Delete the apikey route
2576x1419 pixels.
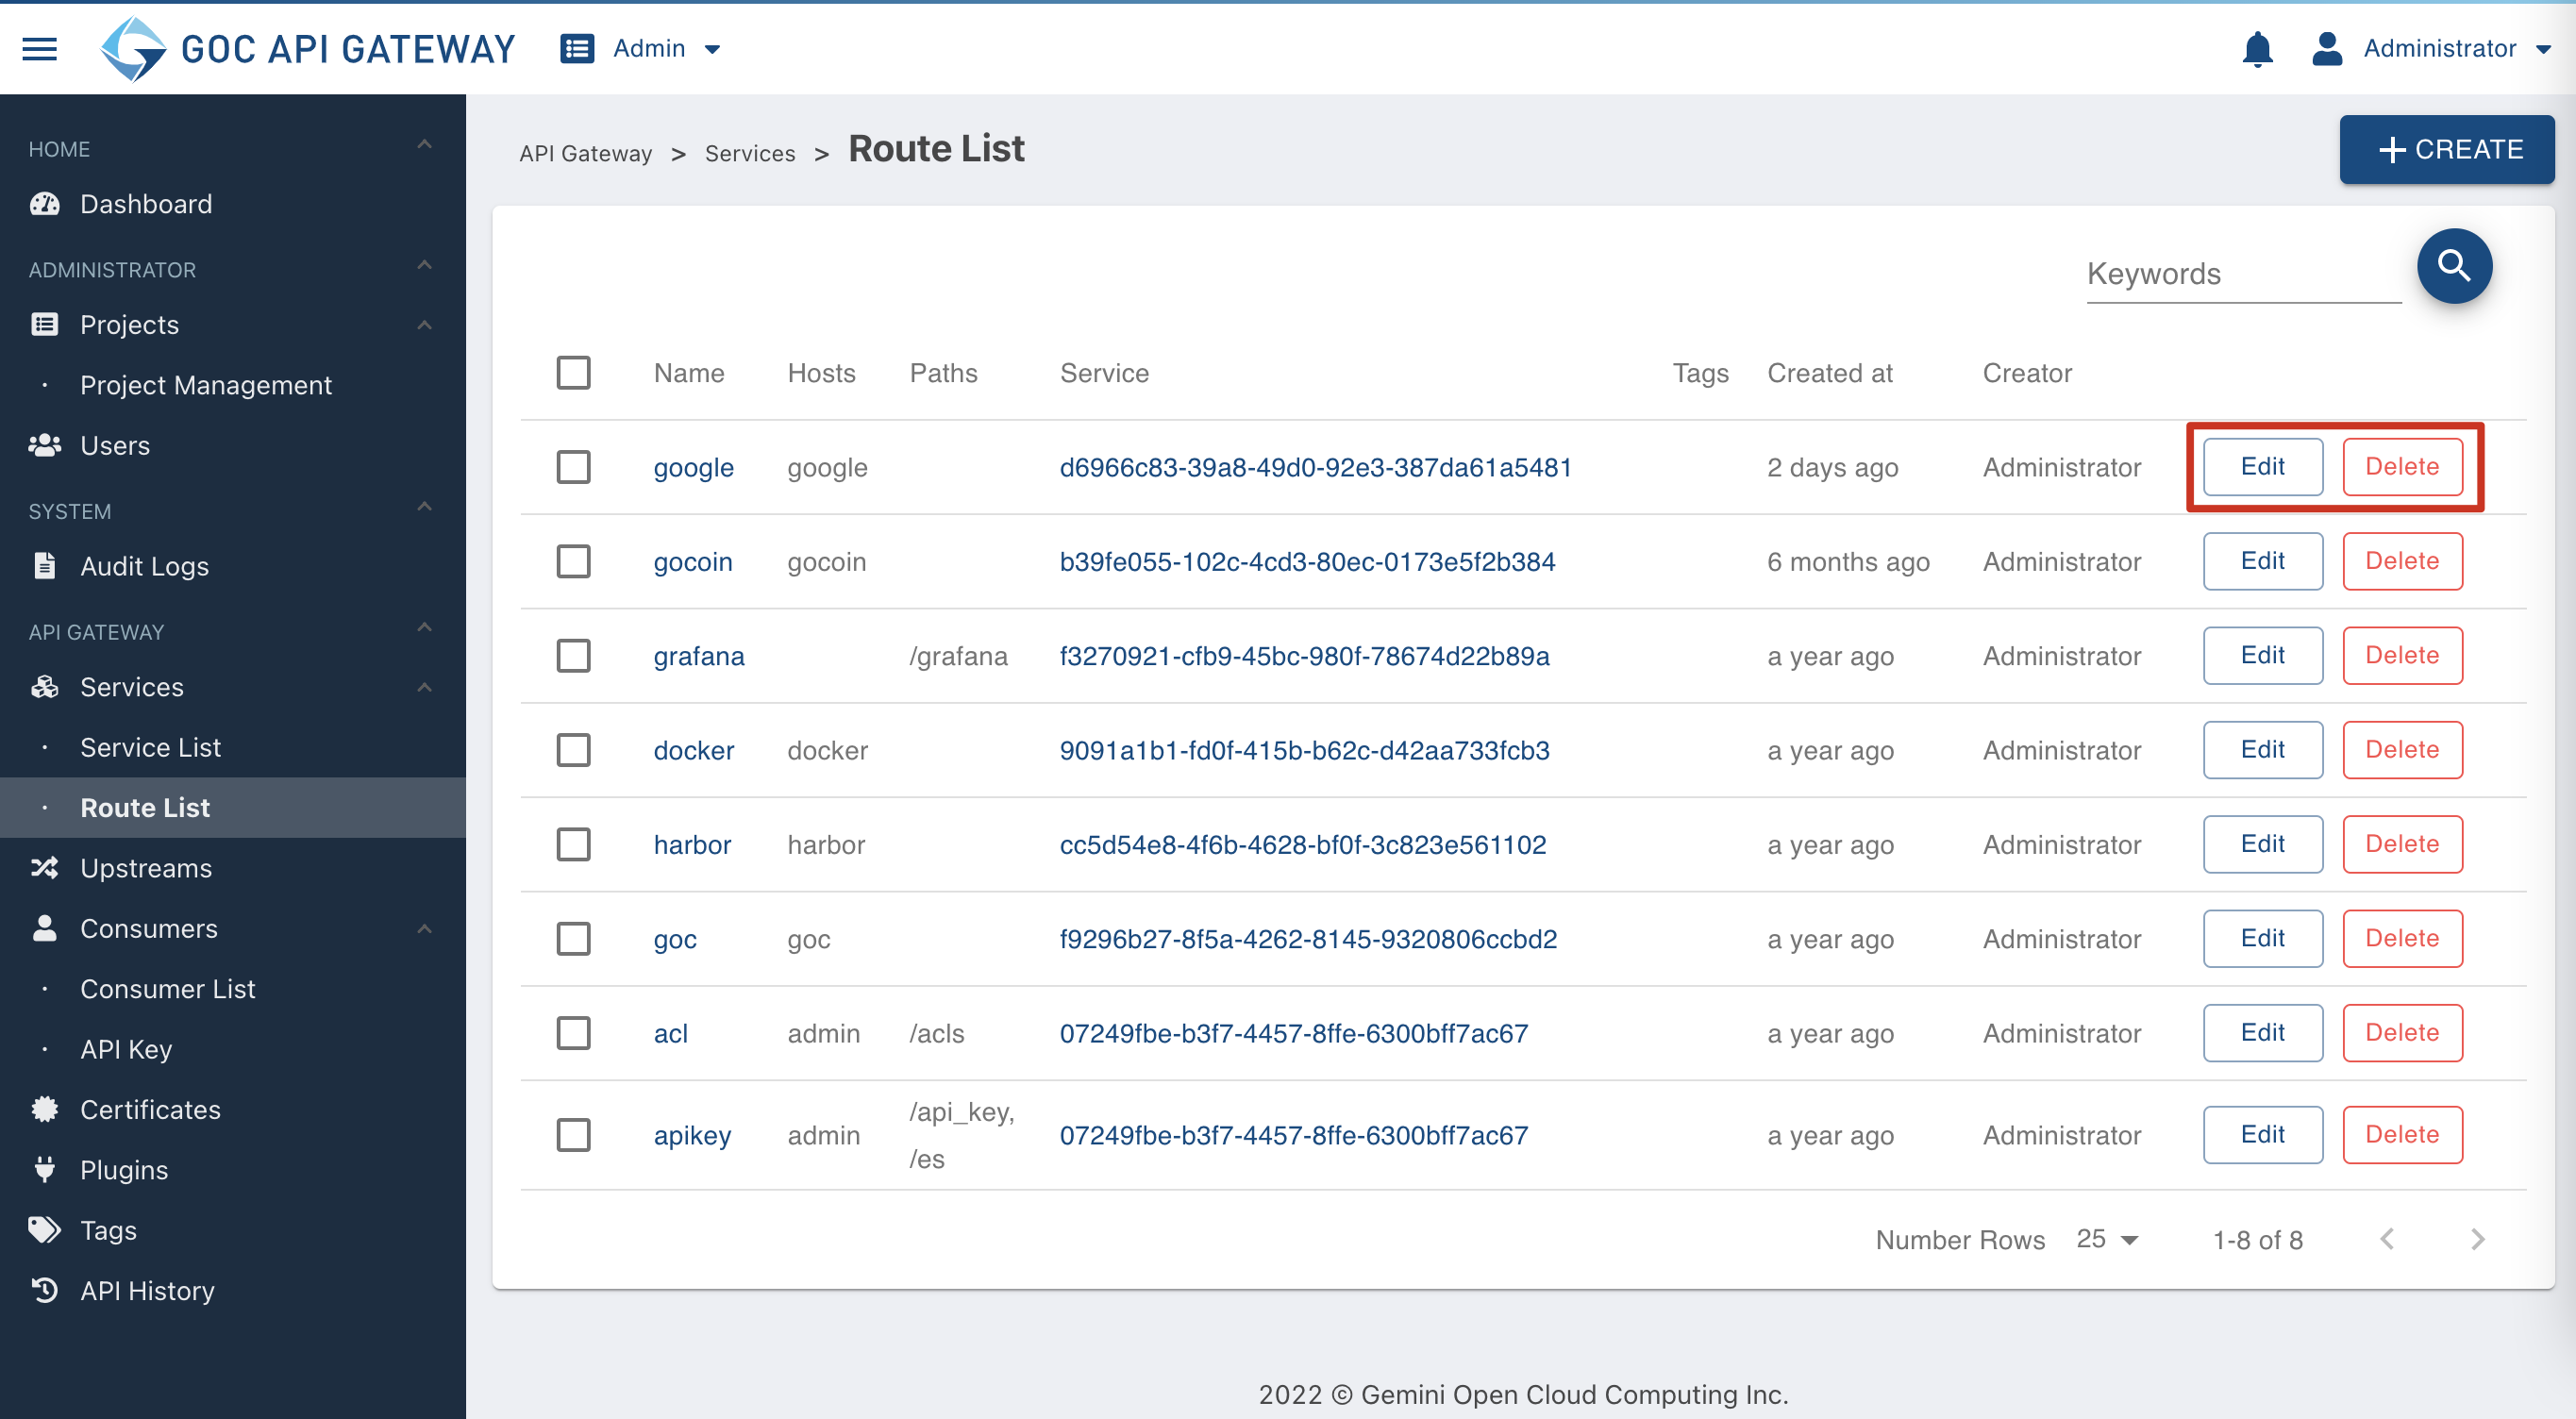[x=2402, y=1134]
